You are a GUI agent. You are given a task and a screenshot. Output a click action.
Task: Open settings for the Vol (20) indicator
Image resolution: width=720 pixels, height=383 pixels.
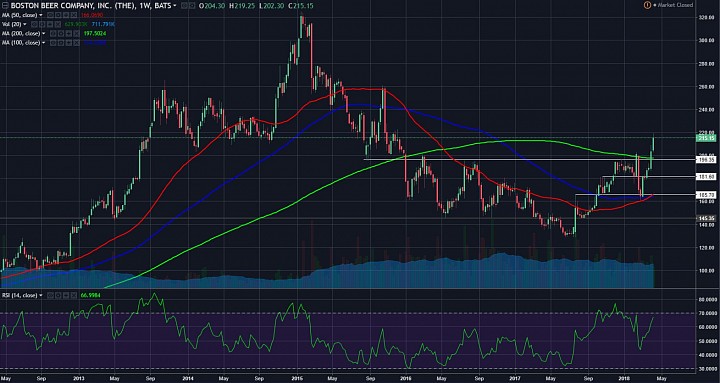[42, 24]
